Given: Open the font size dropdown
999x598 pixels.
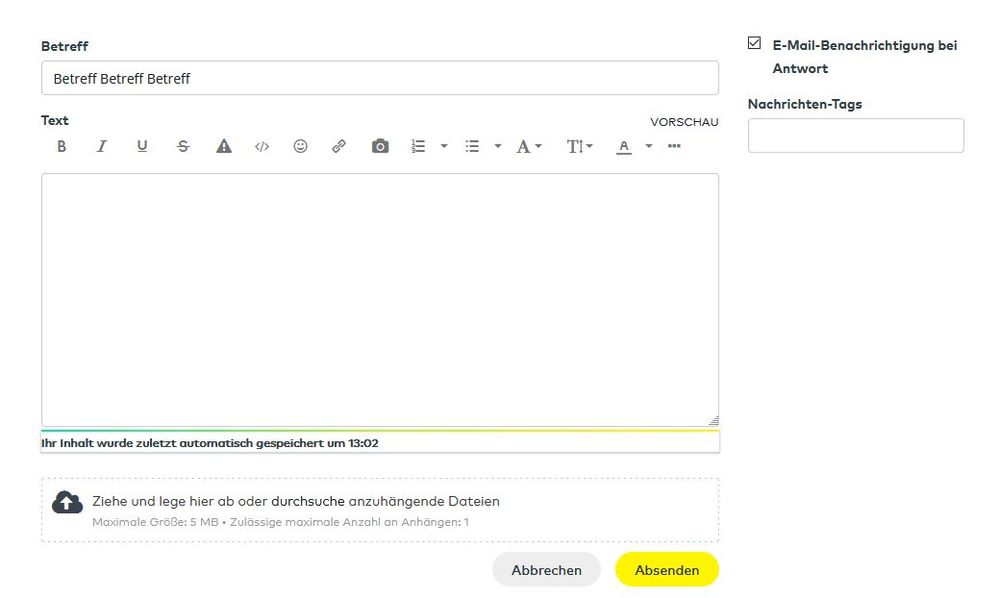Looking at the screenshot, I should [580, 146].
